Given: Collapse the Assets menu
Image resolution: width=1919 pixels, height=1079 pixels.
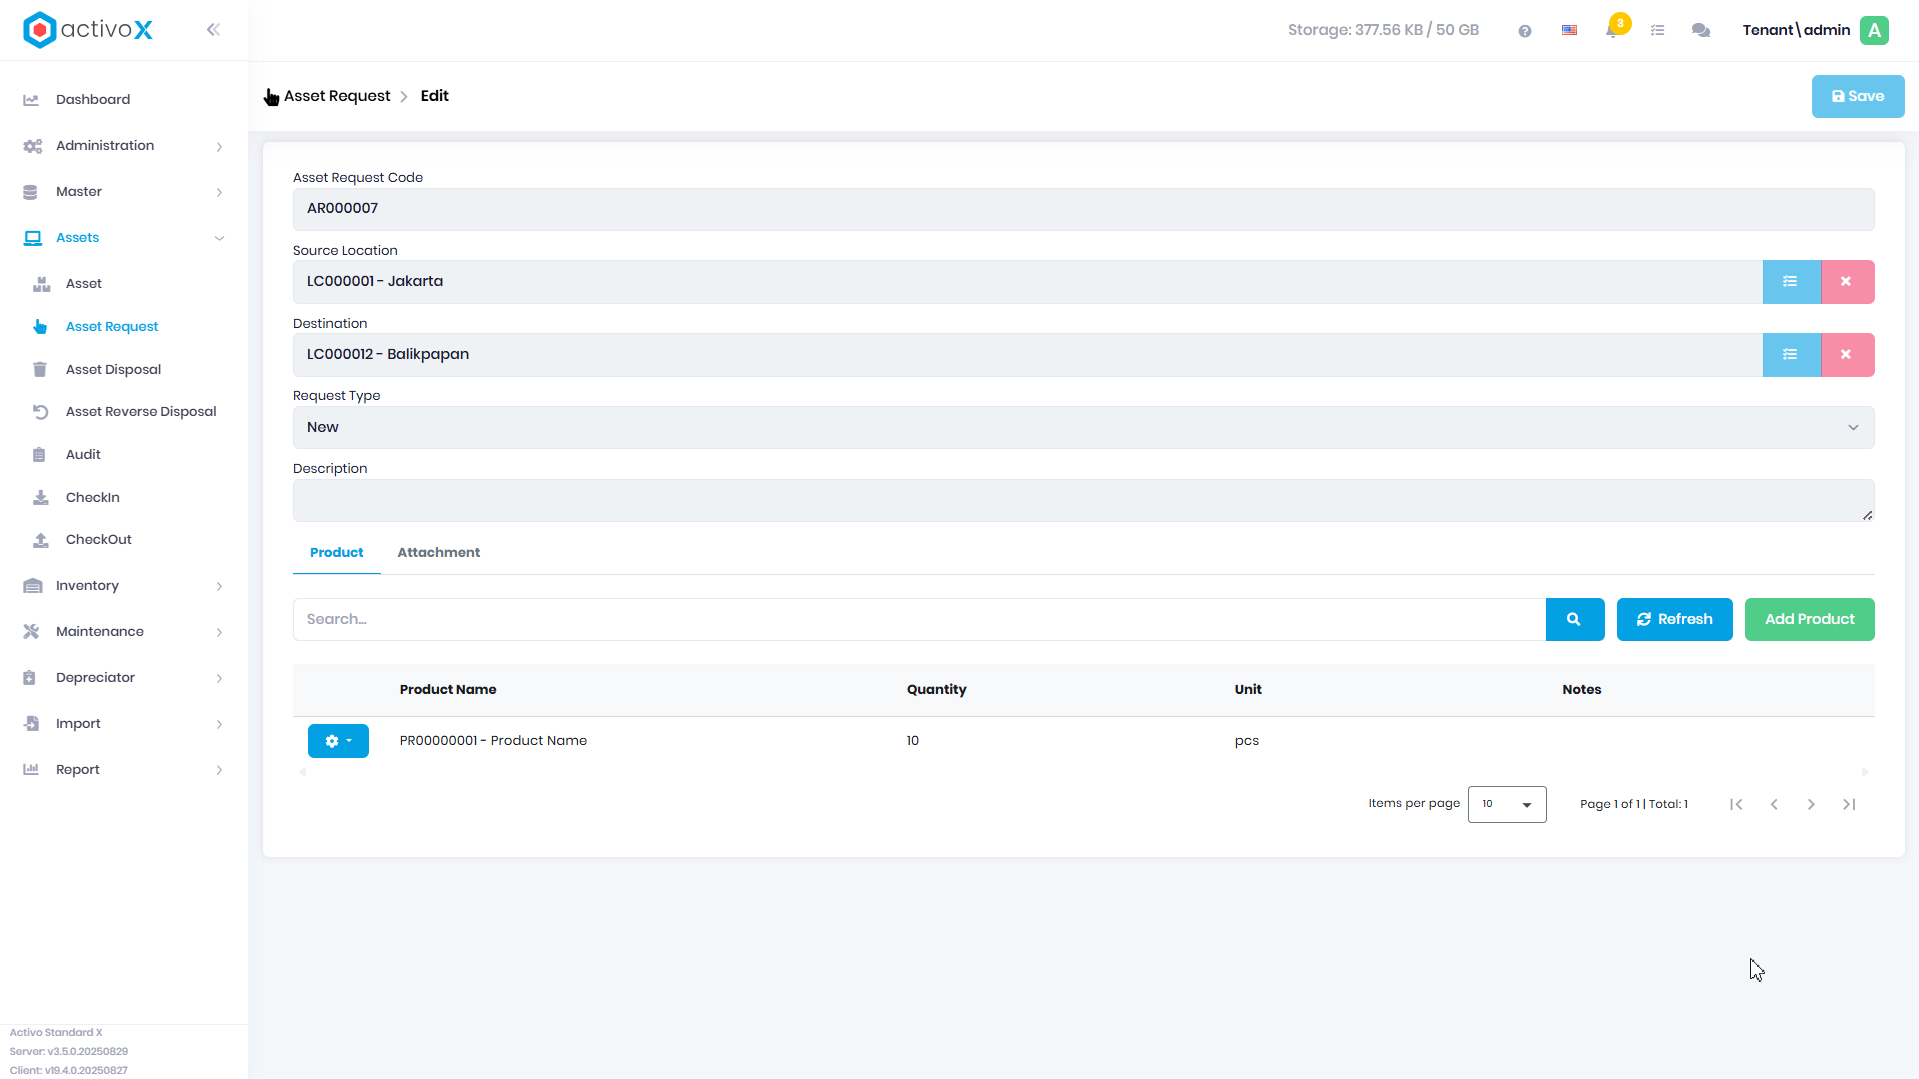Looking at the screenshot, I should [124, 238].
